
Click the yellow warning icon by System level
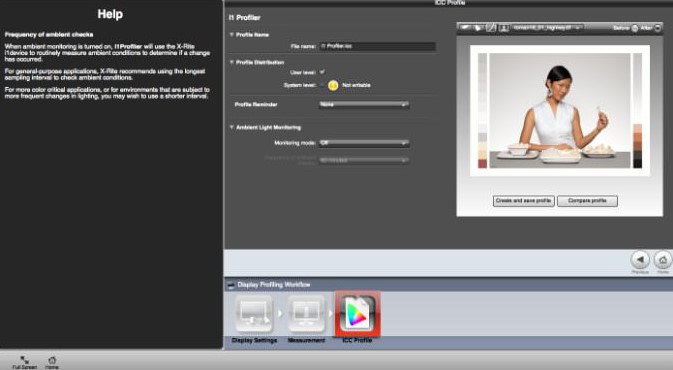pyautogui.click(x=333, y=85)
